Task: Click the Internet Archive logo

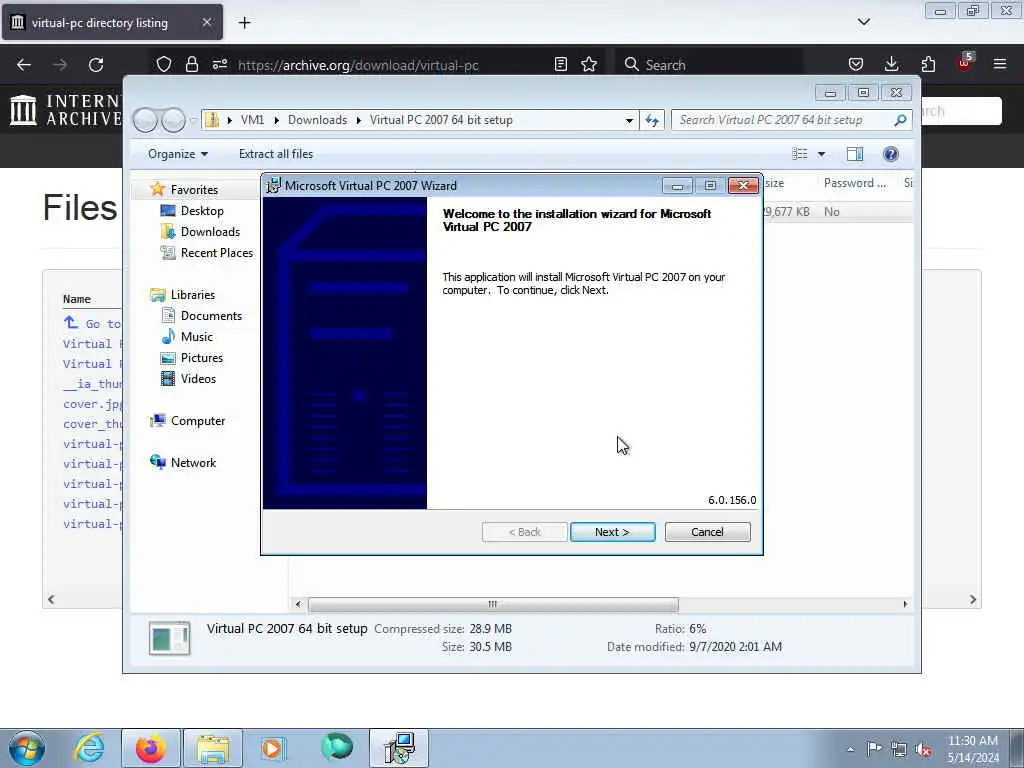Action: pos(65,109)
